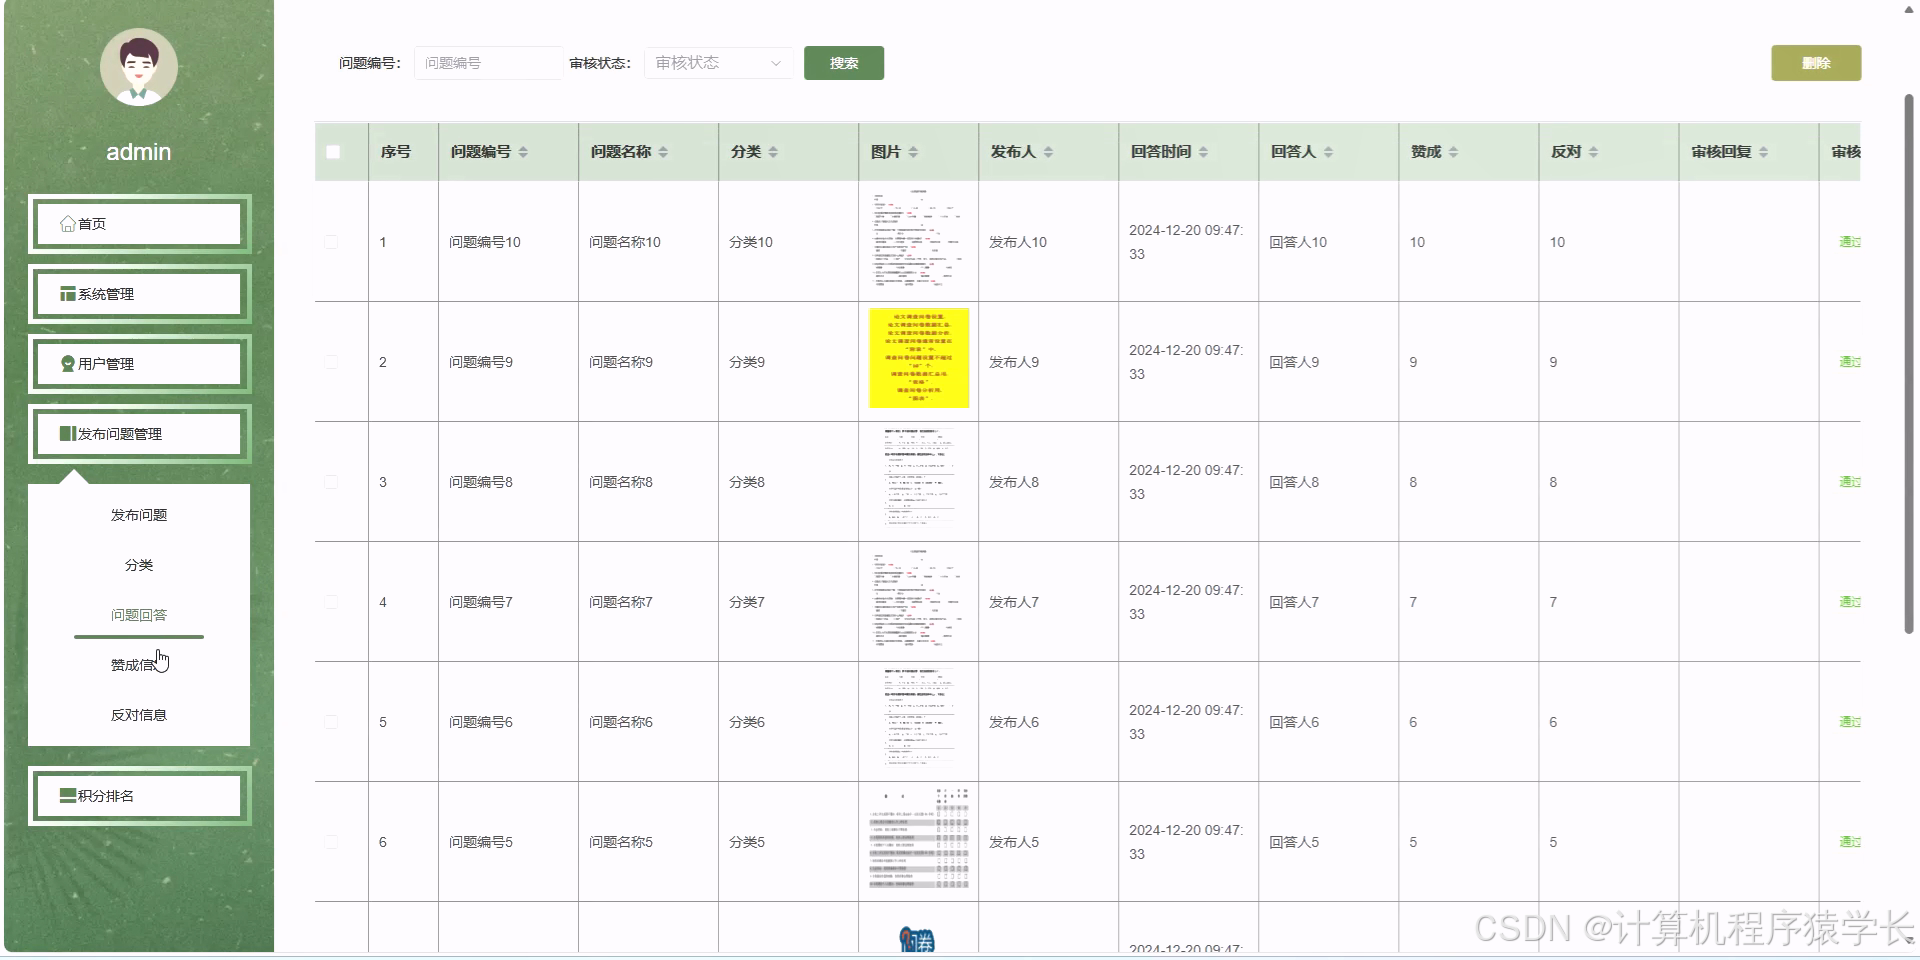The height and width of the screenshot is (960, 1920).
Task: Sort by 回答时间 column arrows
Action: pyautogui.click(x=1203, y=152)
